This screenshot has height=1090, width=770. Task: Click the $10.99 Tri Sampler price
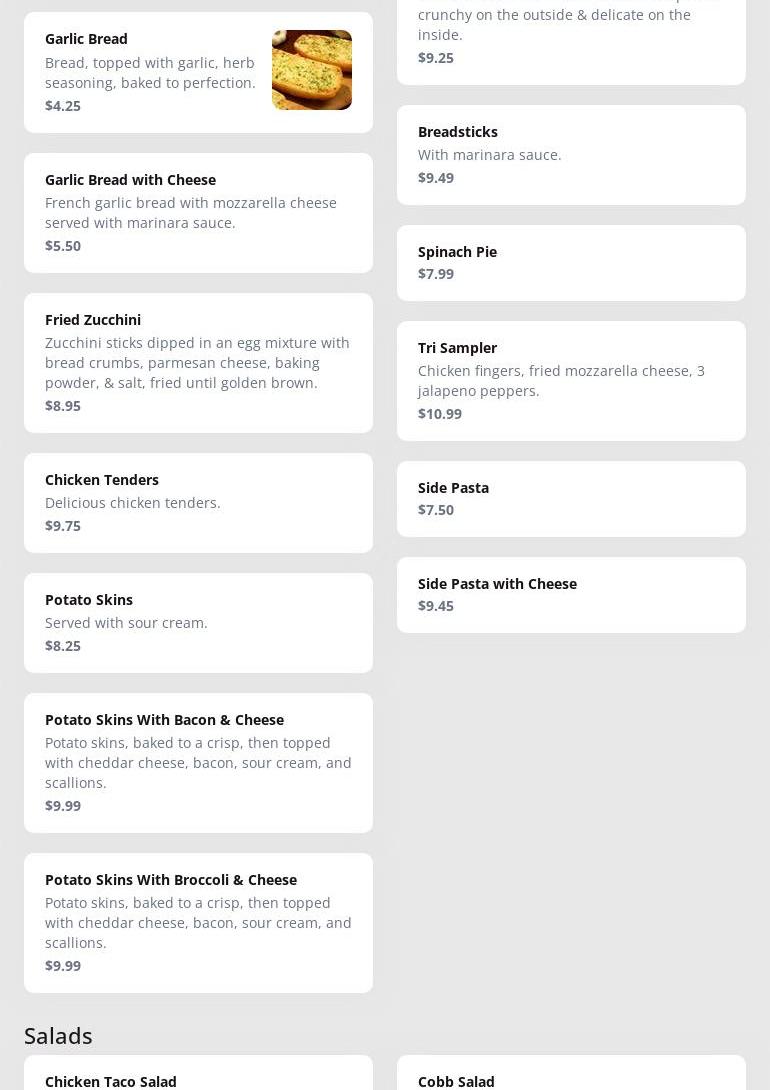[x=440, y=414]
